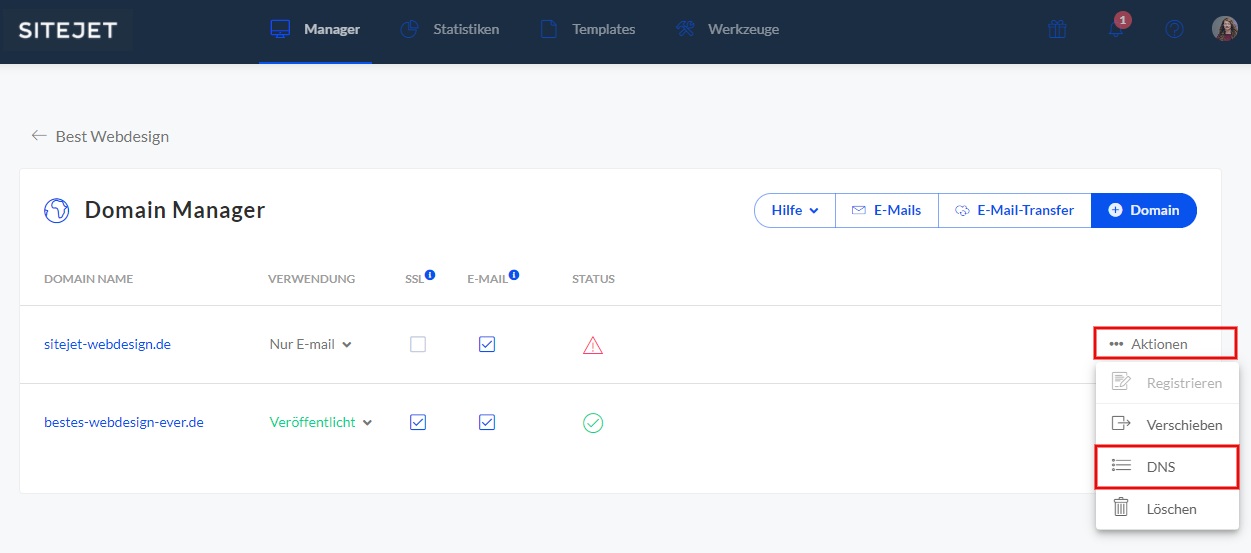The height and width of the screenshot is (553, 1251).
Task: Choose Löschen from actions menu
Action: 1167,508
